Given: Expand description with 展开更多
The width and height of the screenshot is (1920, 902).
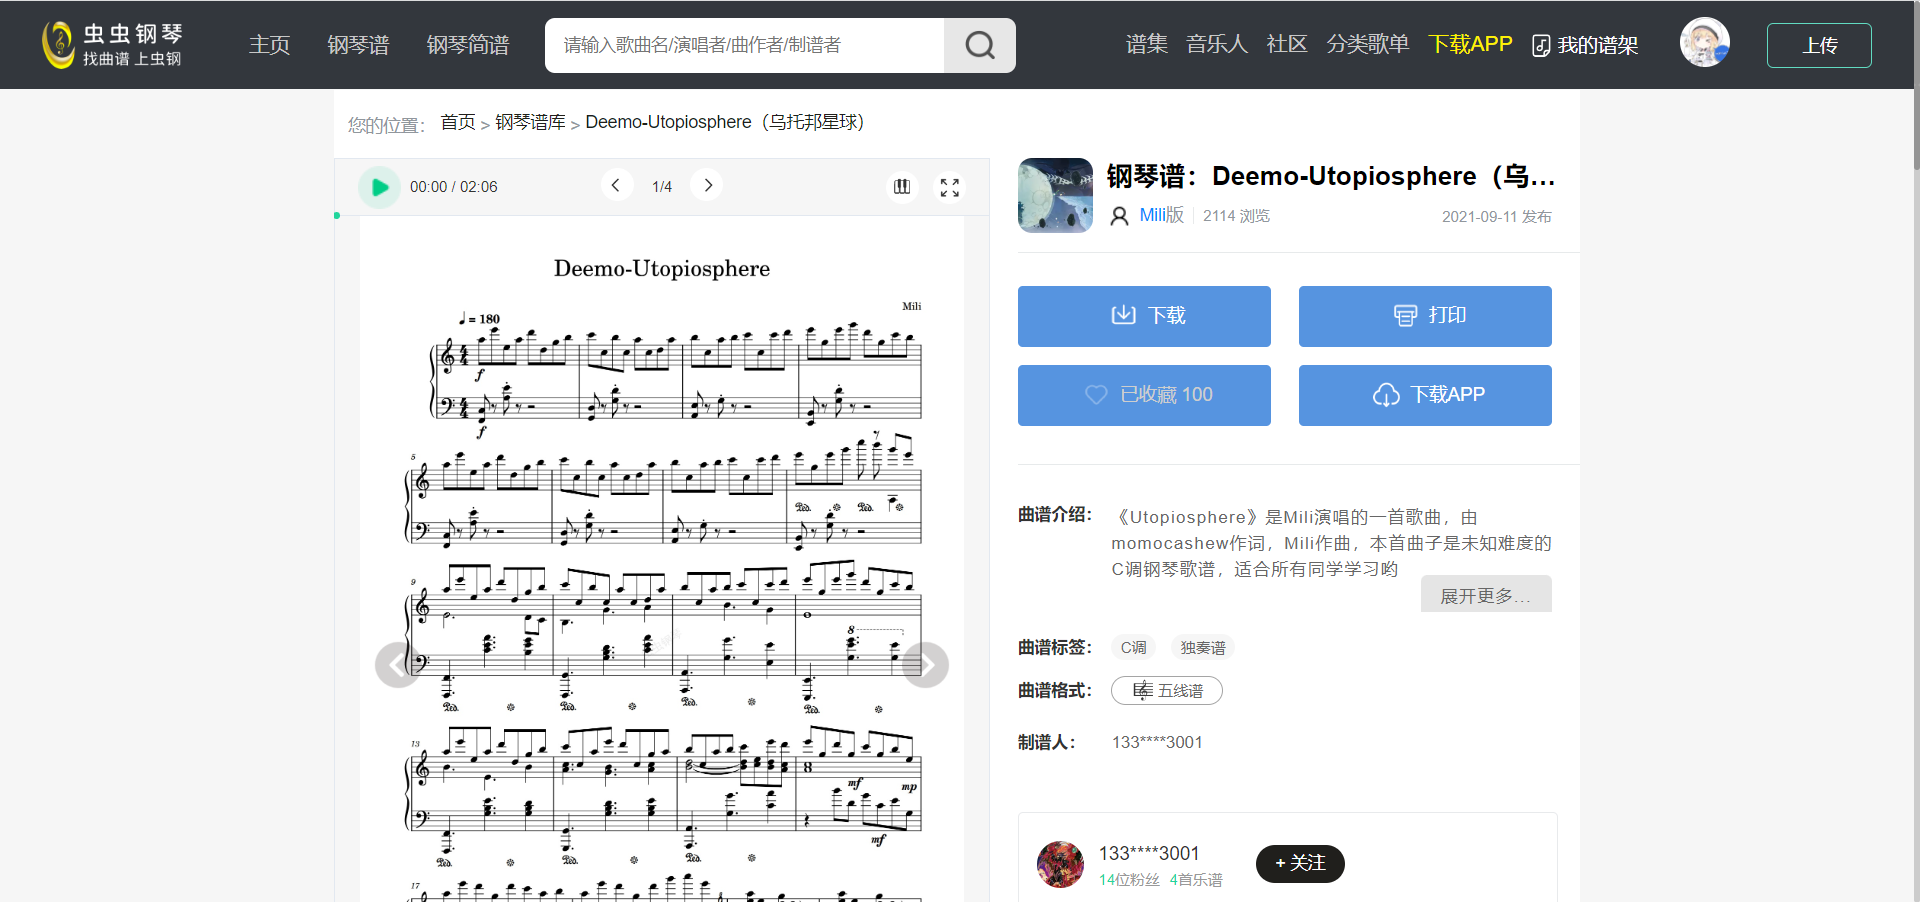Looking at the screenshot, I should click(1486, 594).
